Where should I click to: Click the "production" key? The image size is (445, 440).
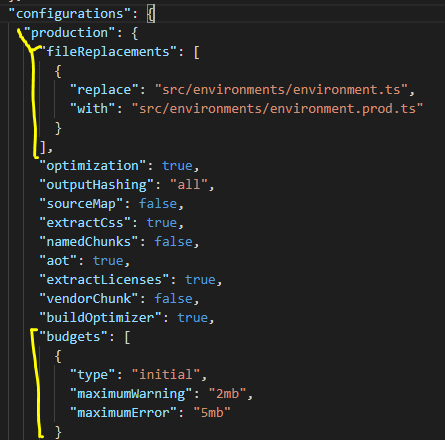click(x=70, y=33)
